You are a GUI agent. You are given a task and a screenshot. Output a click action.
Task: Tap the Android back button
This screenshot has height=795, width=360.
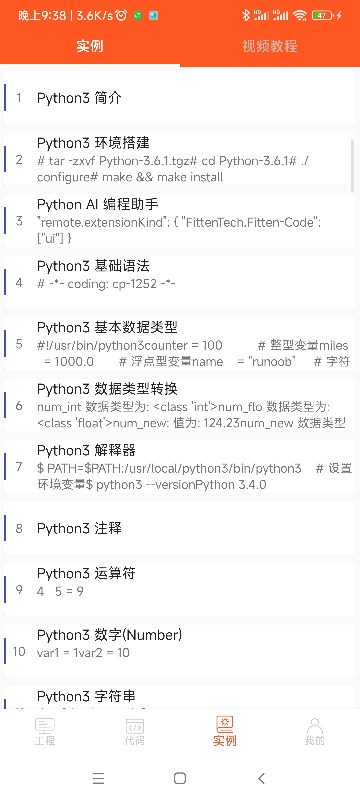[x=261, y=778]
